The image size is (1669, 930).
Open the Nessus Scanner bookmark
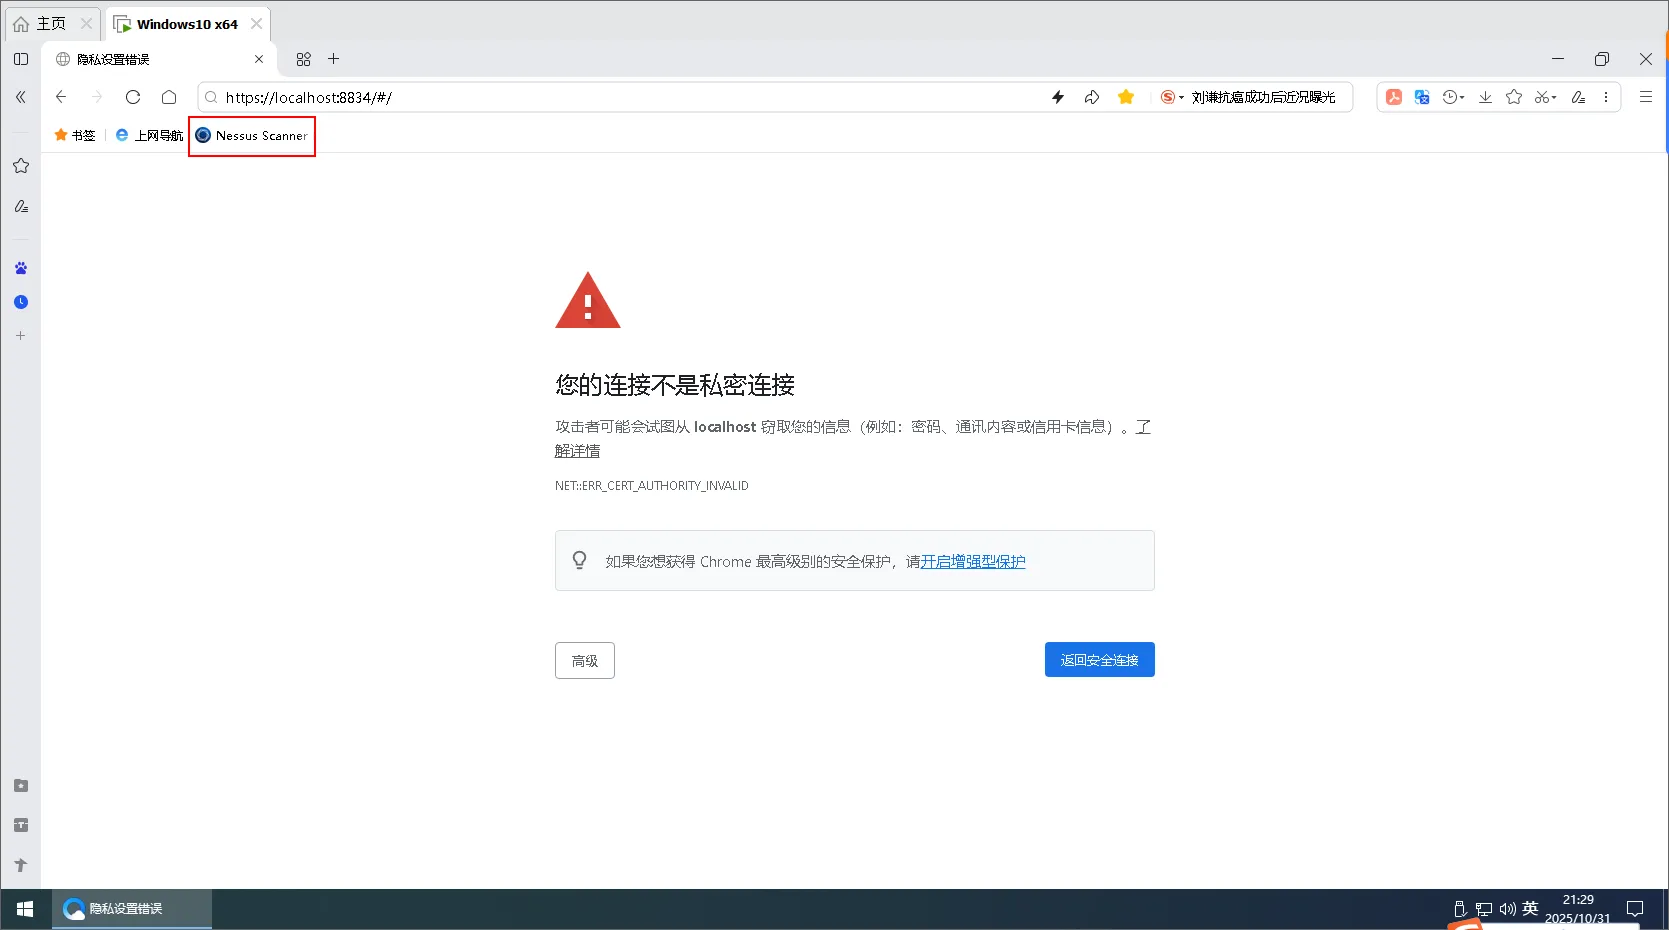tap(252, 136)
